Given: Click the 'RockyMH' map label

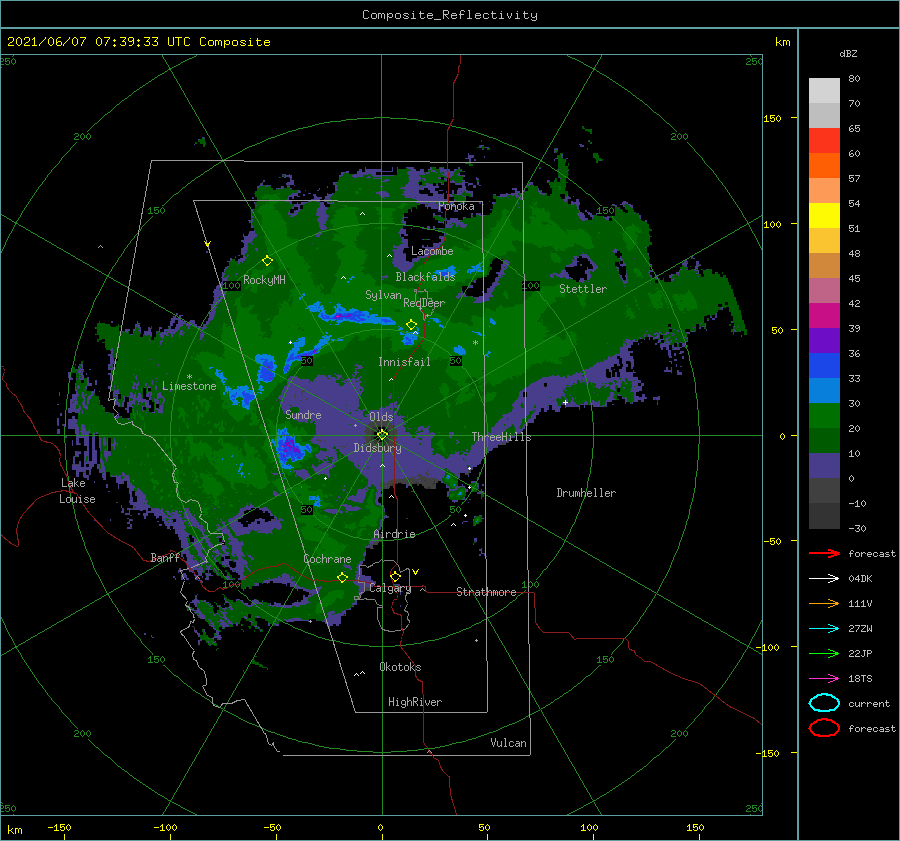Looking at the screenshot, I should tap(264, 280).
